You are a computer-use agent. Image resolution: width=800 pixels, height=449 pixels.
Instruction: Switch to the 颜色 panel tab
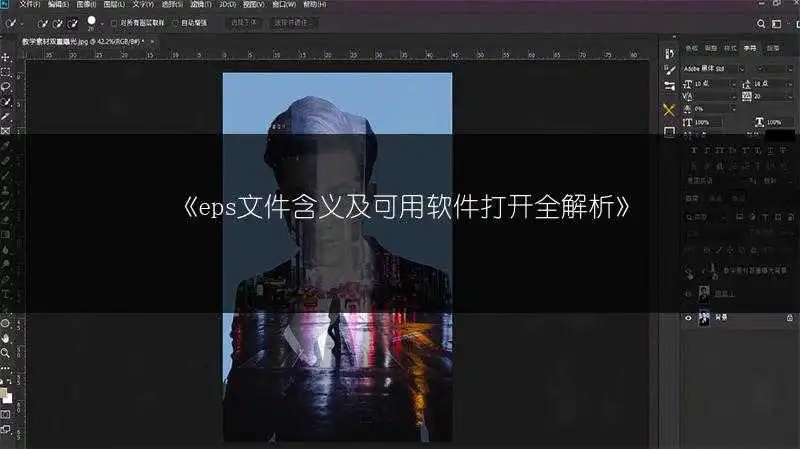[x=691, y=48]
